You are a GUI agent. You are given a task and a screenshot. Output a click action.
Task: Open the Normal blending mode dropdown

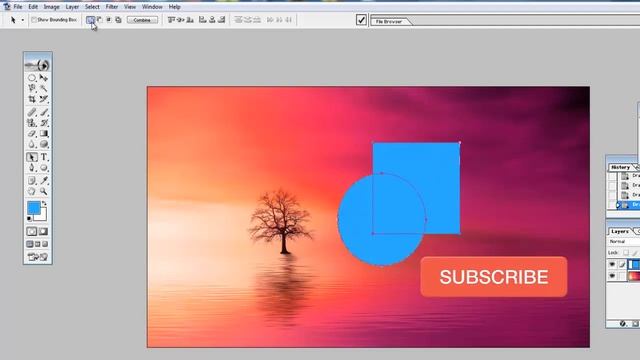[x=623, y=242]
